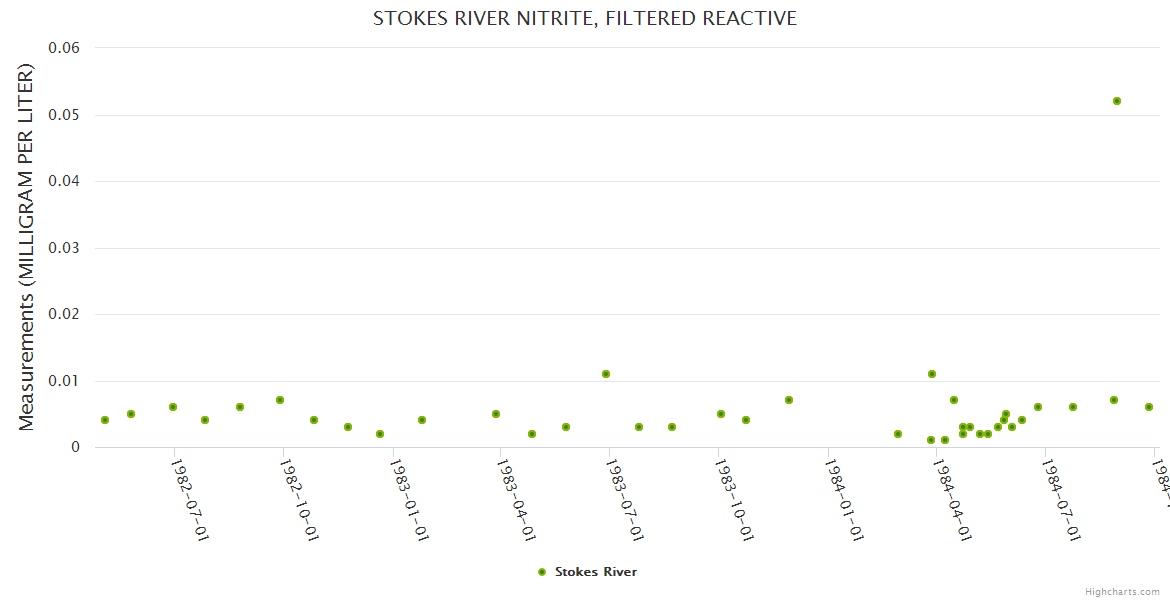Viewport: 1170px width, 600px height.
Task: Click the green Stokes River legend marker
Action: coord(542,572)
